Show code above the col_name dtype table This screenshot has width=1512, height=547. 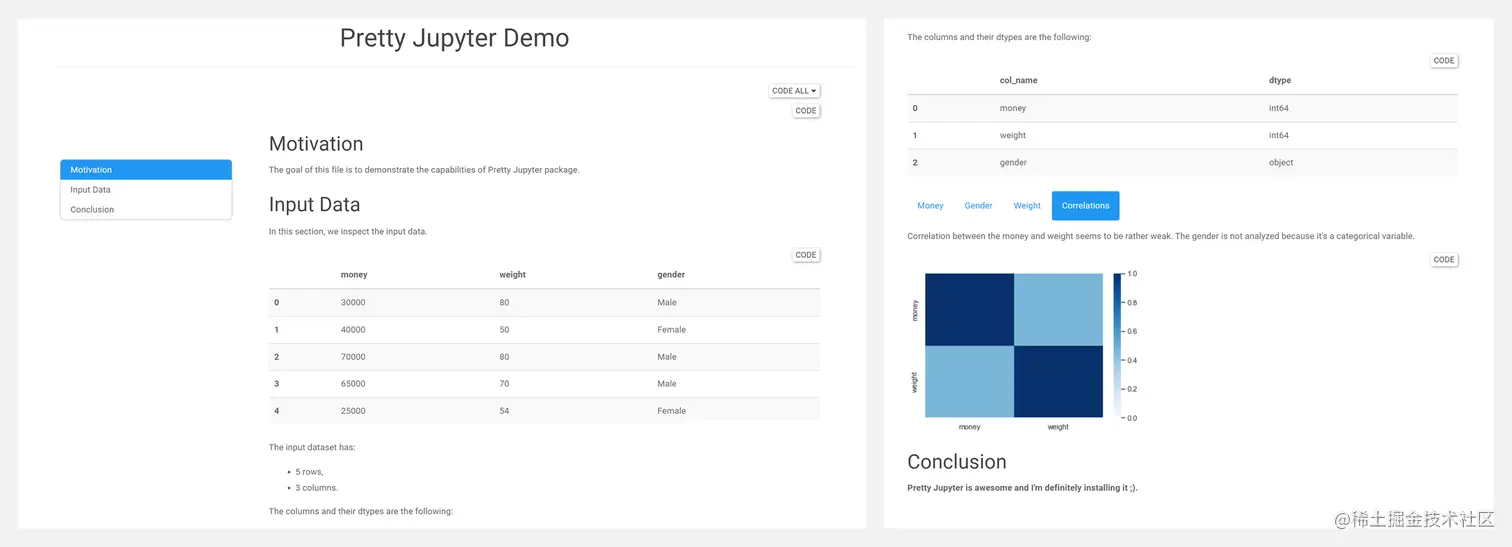click(x=1444, y=61)
